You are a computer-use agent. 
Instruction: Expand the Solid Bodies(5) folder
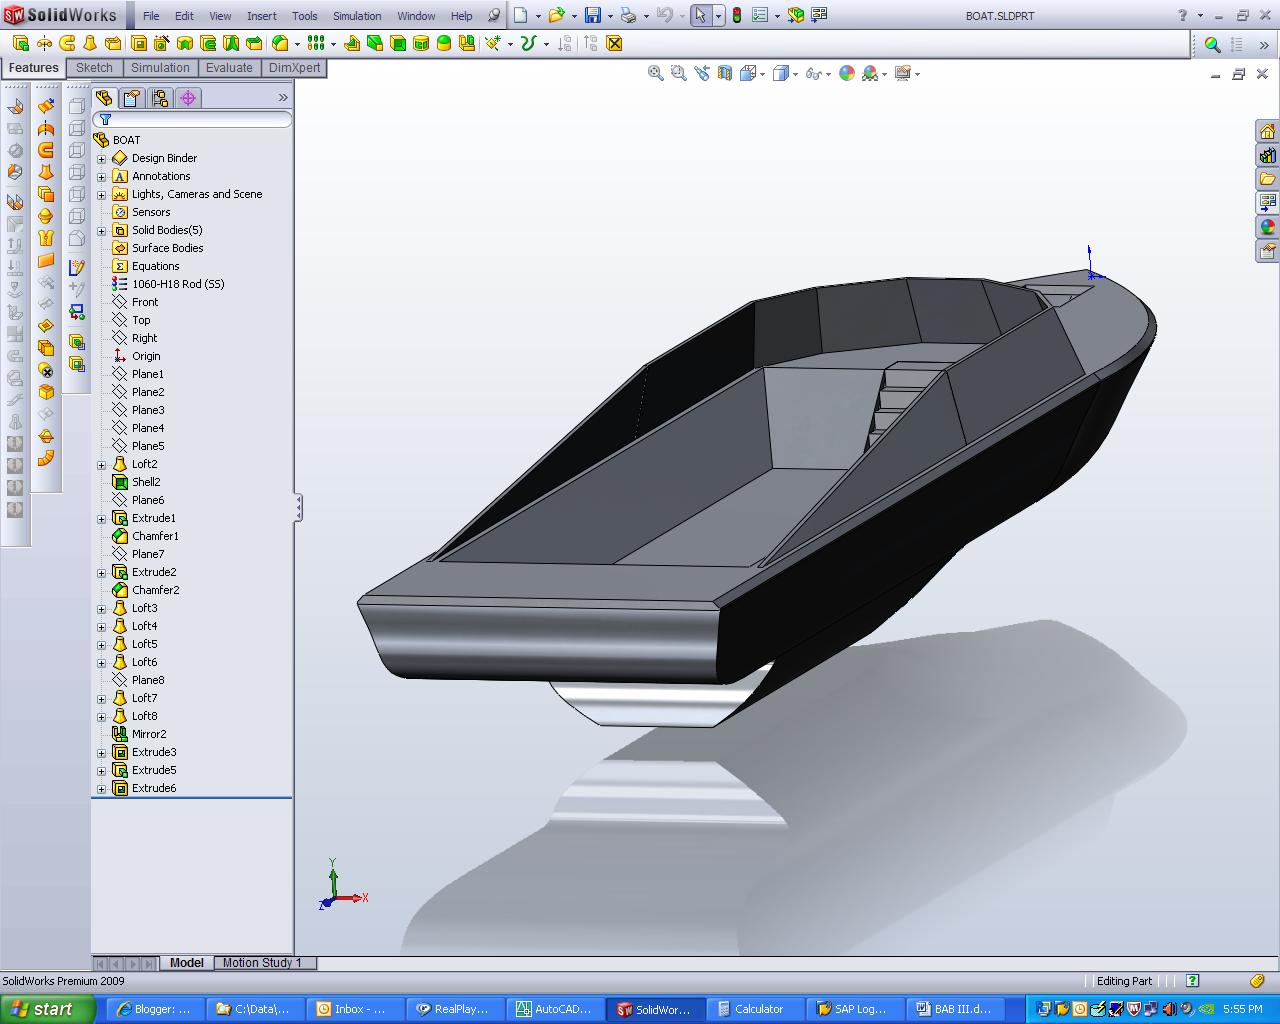pos(101,229)
